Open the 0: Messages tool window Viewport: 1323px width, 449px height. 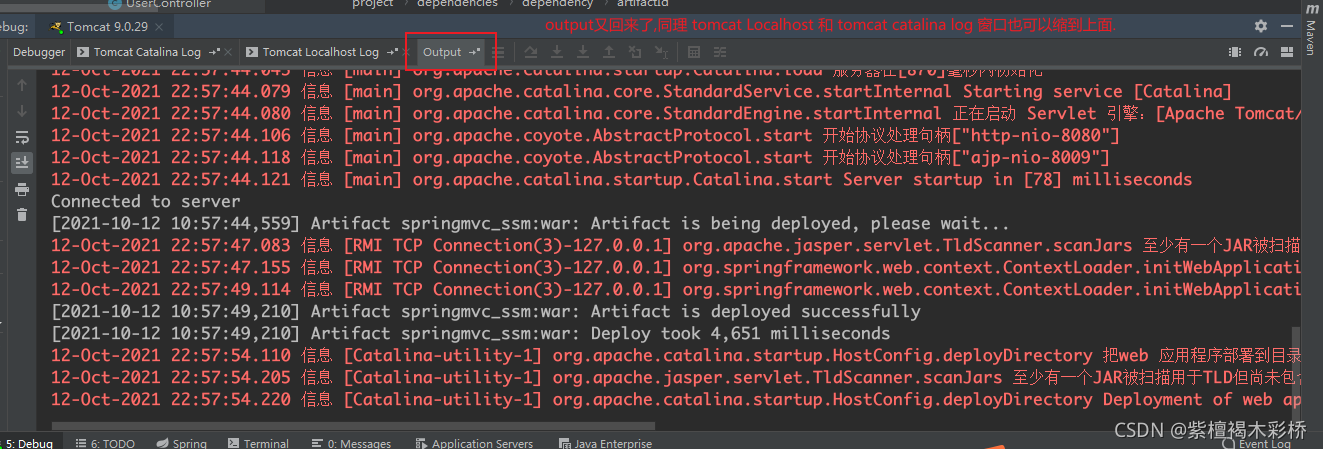click(350, 443)
